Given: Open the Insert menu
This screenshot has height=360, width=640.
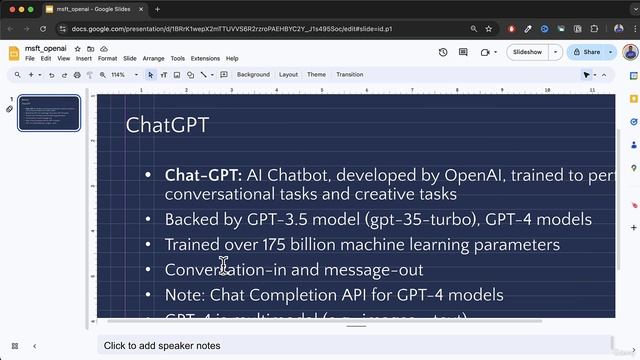Looking at the screenshot, I should click(x=84, y=58).
